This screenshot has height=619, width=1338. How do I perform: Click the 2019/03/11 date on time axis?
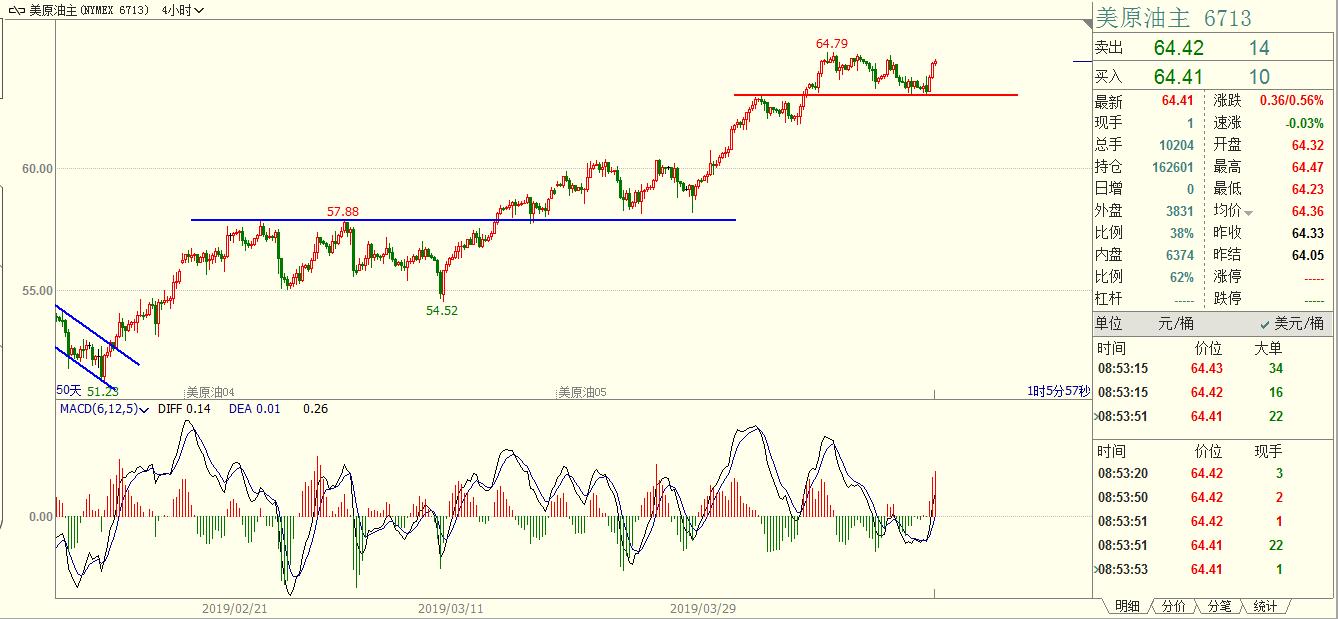point(449,608)
